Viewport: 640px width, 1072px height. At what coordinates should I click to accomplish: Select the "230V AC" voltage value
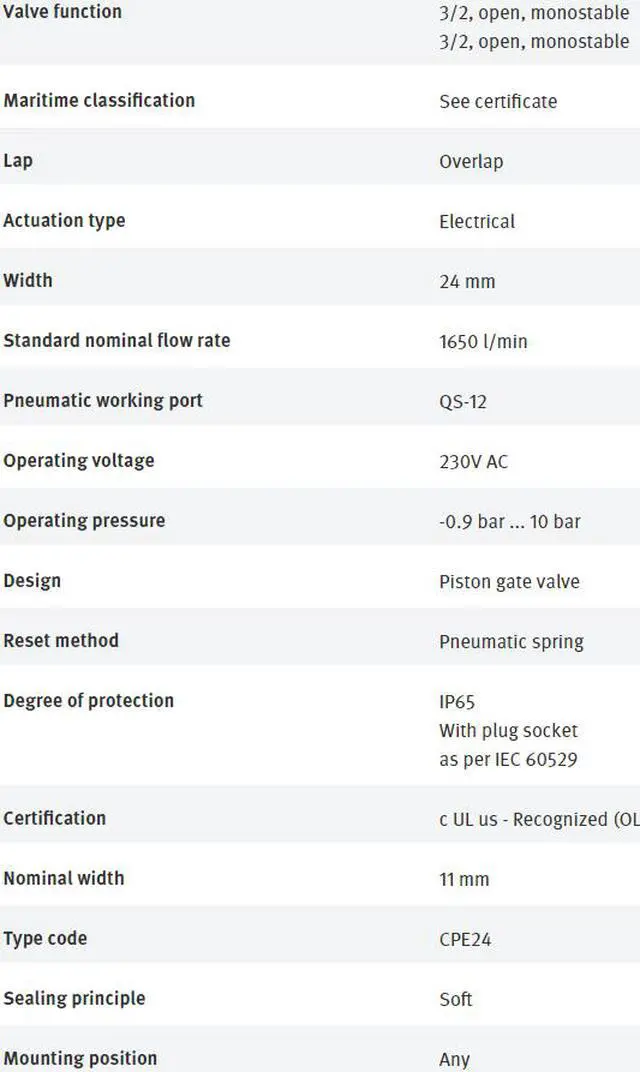click(473, 461)
